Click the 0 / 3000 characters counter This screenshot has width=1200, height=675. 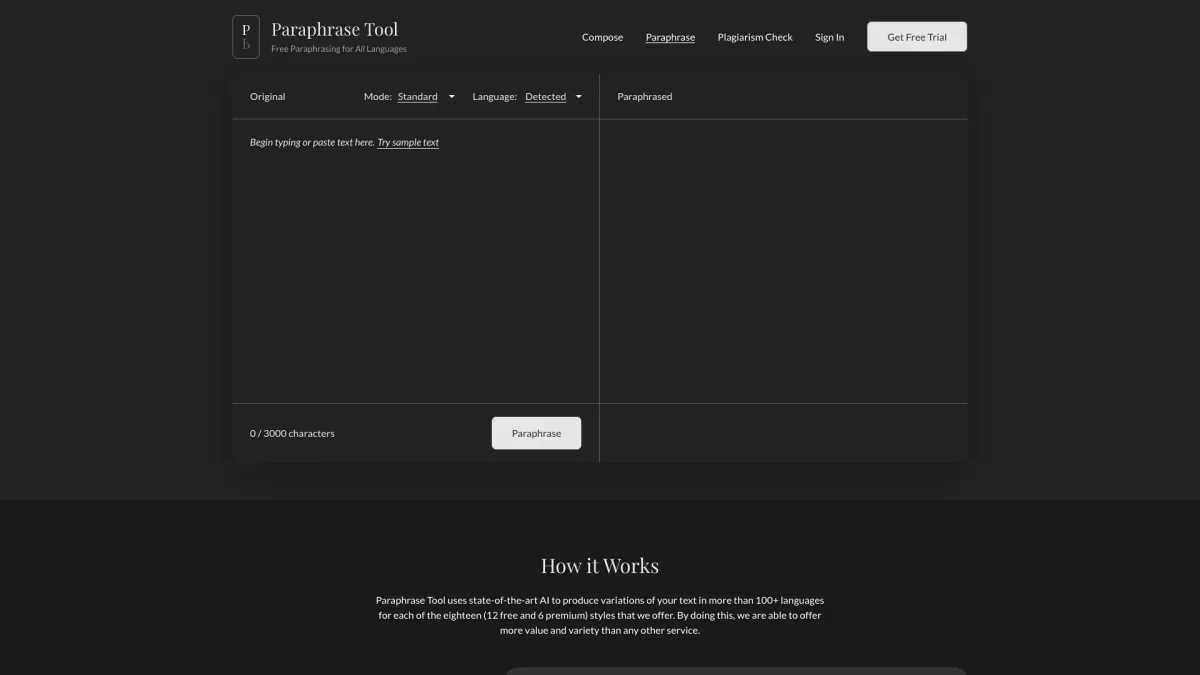(292, 434)
